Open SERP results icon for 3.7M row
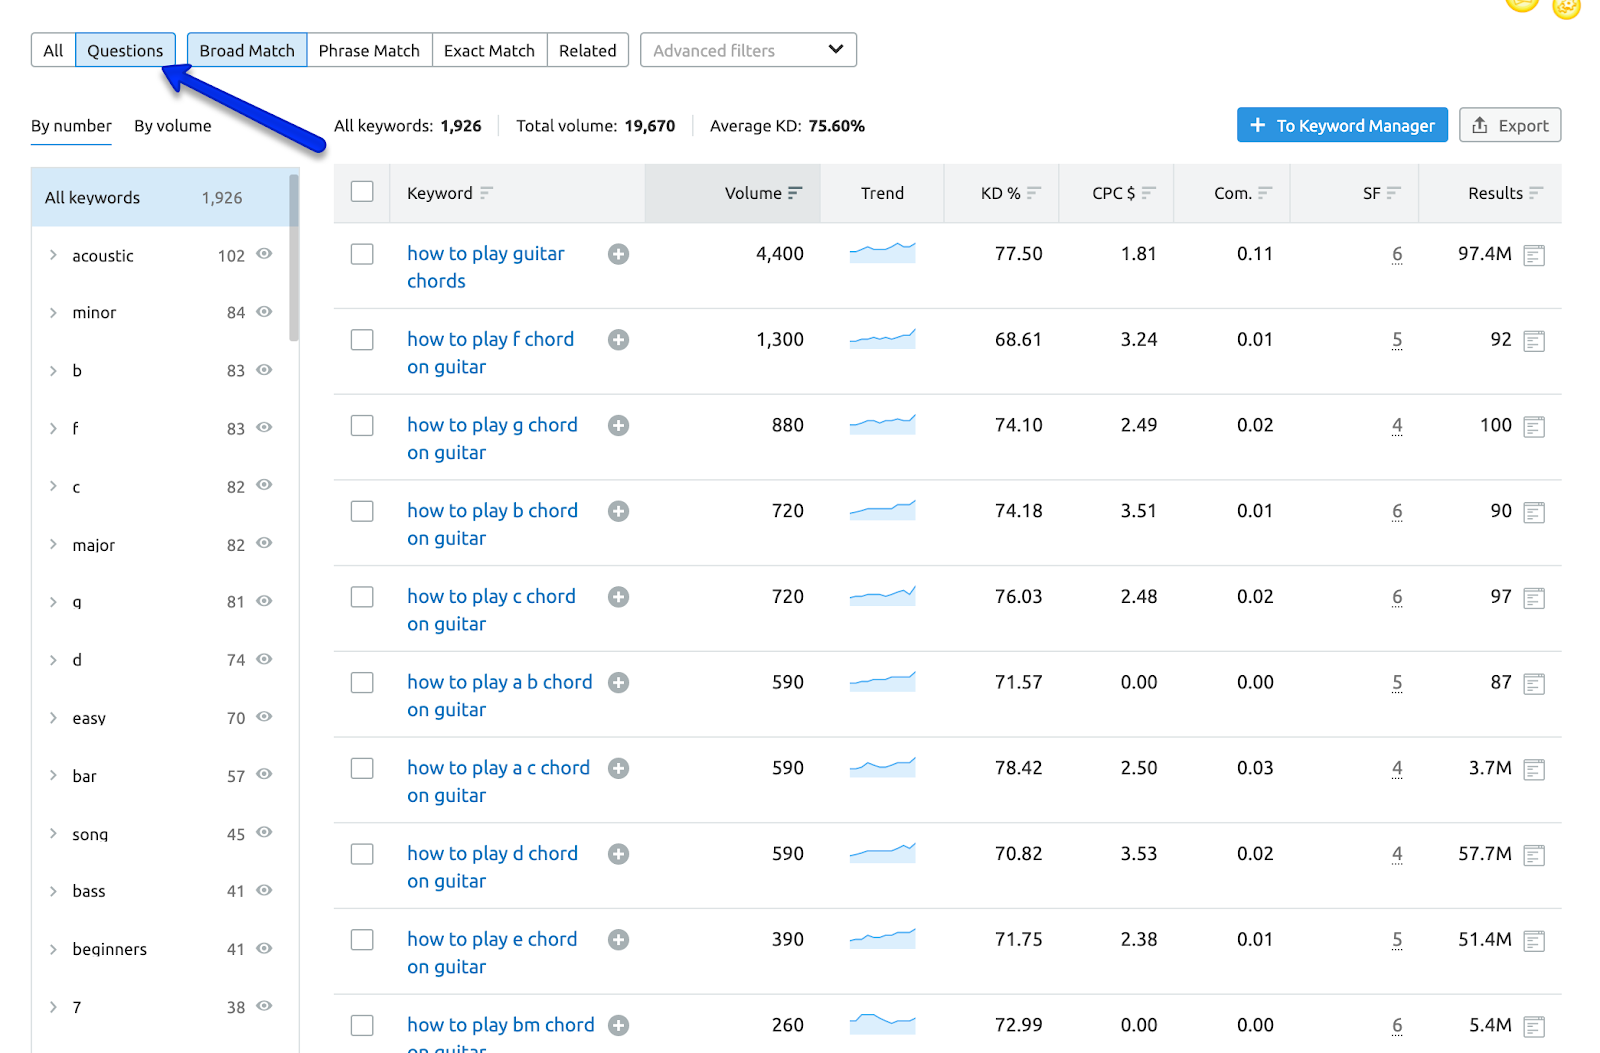This screenshot has height=1053, width=1600. (1534, 770)
